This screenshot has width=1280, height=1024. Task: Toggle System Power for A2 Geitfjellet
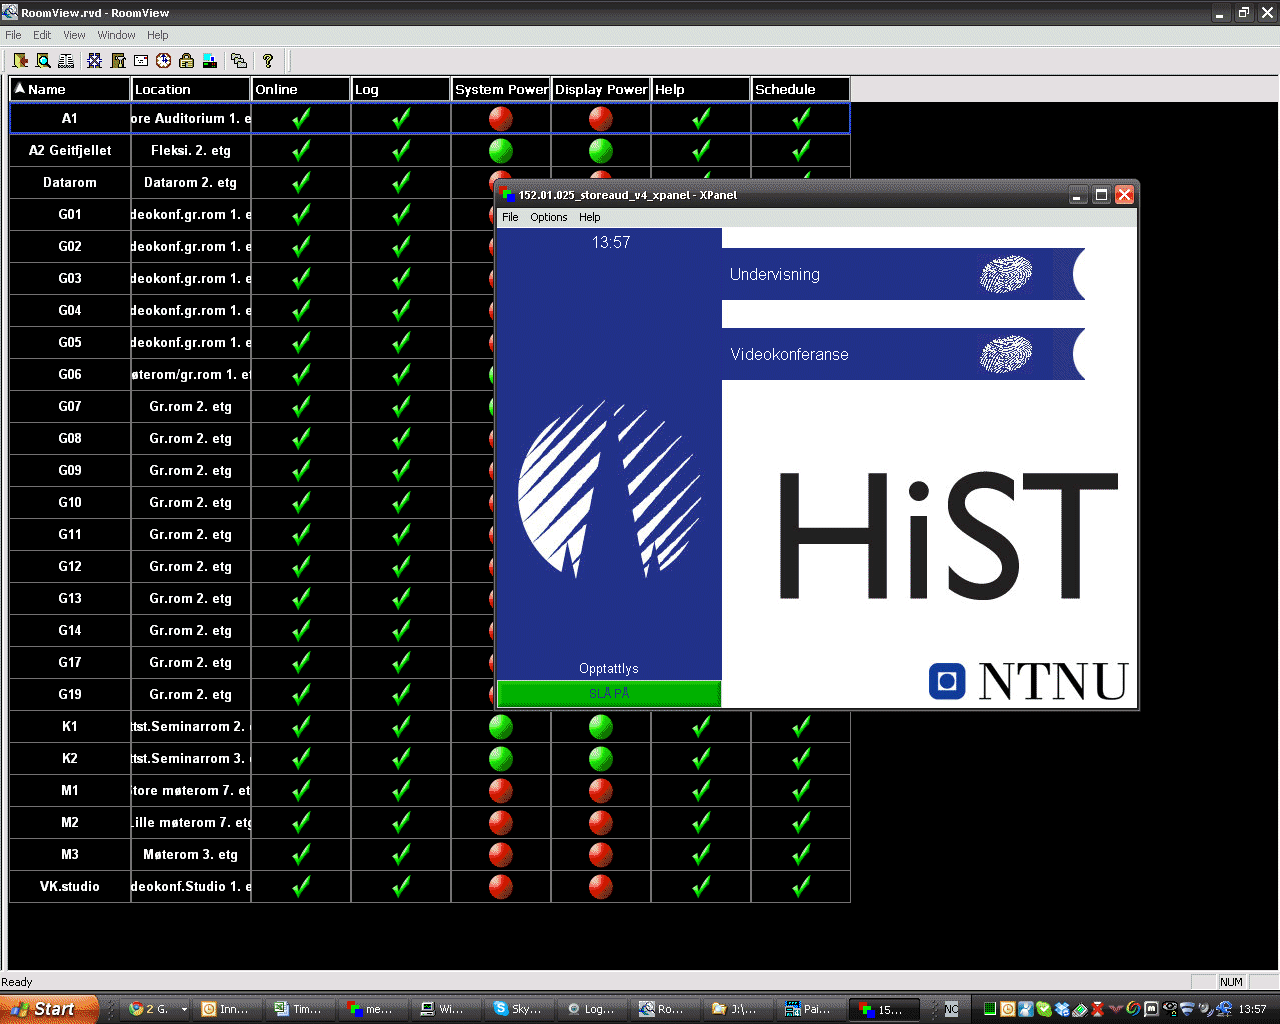[501, 150]
